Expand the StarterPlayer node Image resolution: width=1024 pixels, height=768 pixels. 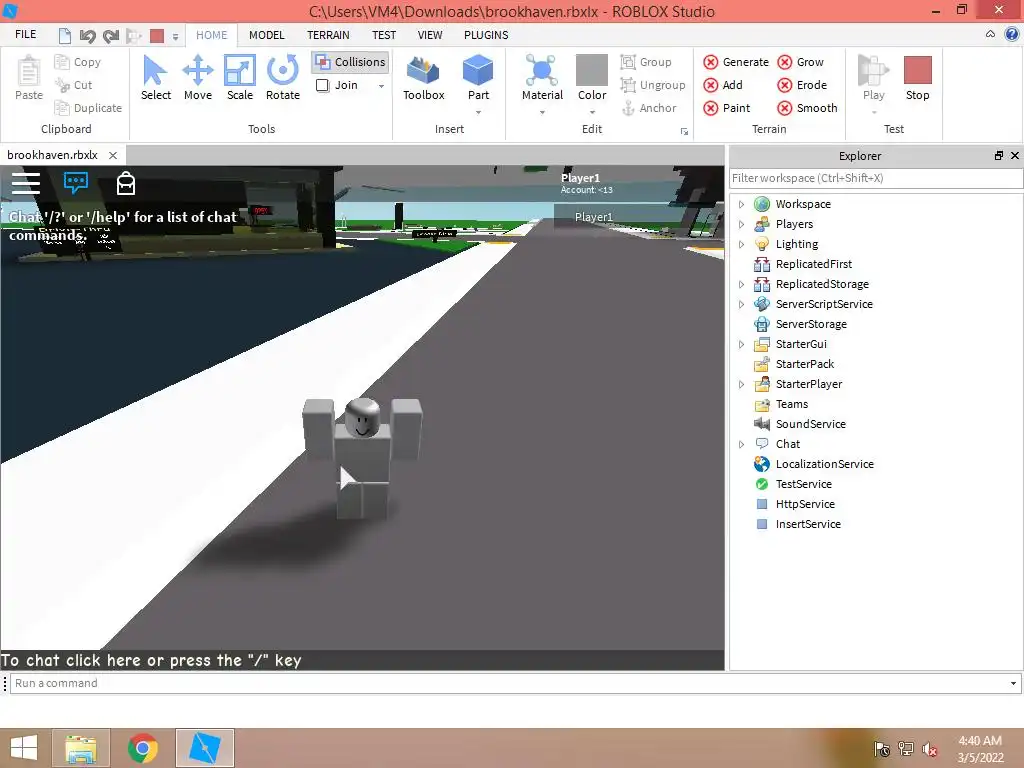[x=741, y=384]
